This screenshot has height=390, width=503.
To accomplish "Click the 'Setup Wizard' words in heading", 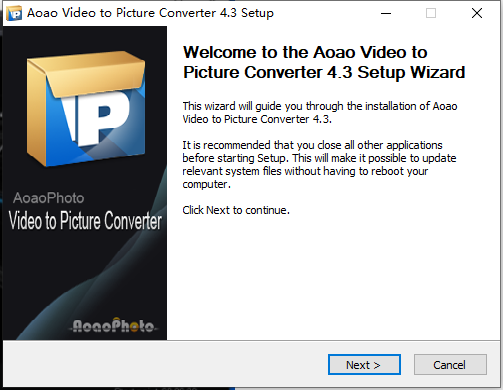I will pyautogui.click(x=411, y=72).
